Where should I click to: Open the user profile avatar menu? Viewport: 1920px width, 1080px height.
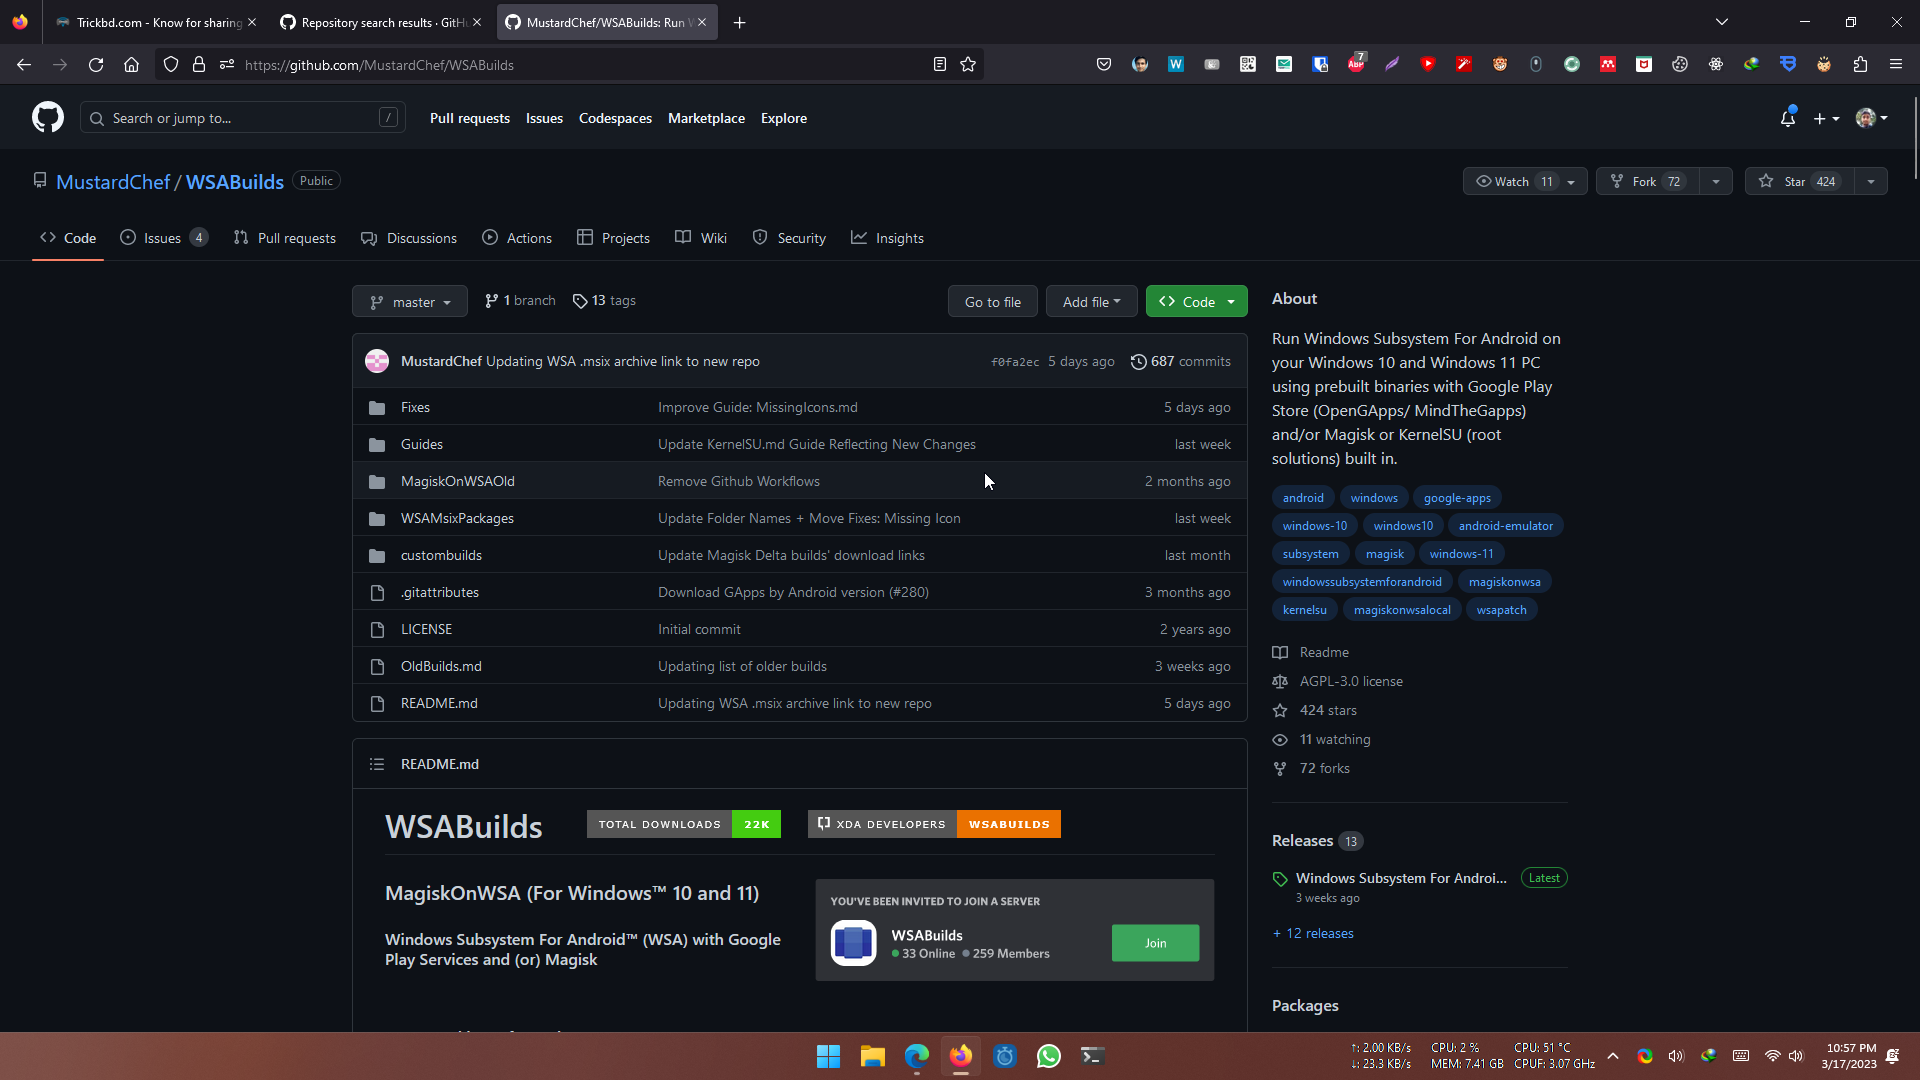tap(1872, 118)
